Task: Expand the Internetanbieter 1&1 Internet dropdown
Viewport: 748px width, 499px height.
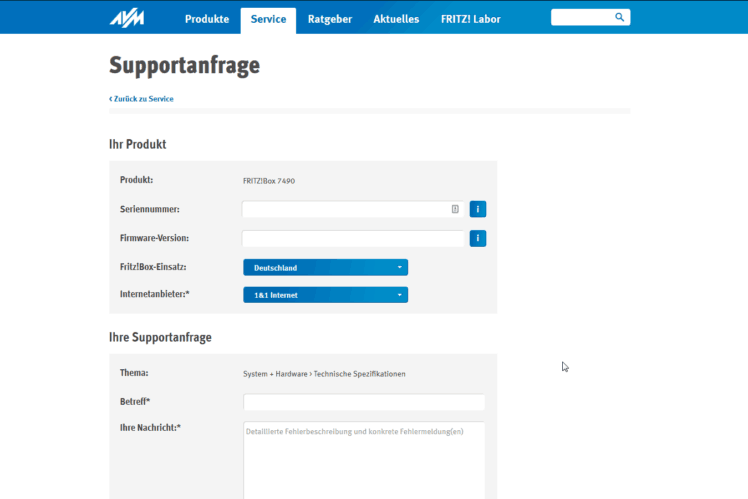Action: pos(325,295)
